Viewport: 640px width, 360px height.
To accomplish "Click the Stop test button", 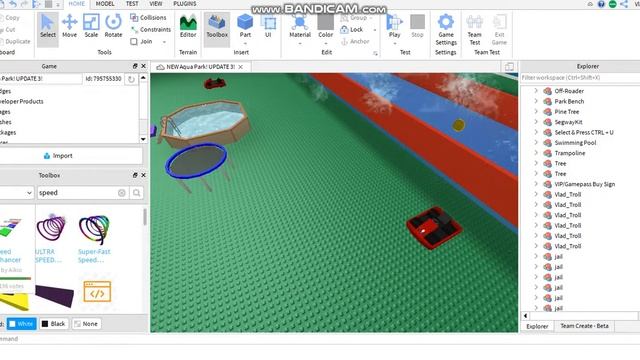I will [x=417, y=27].
